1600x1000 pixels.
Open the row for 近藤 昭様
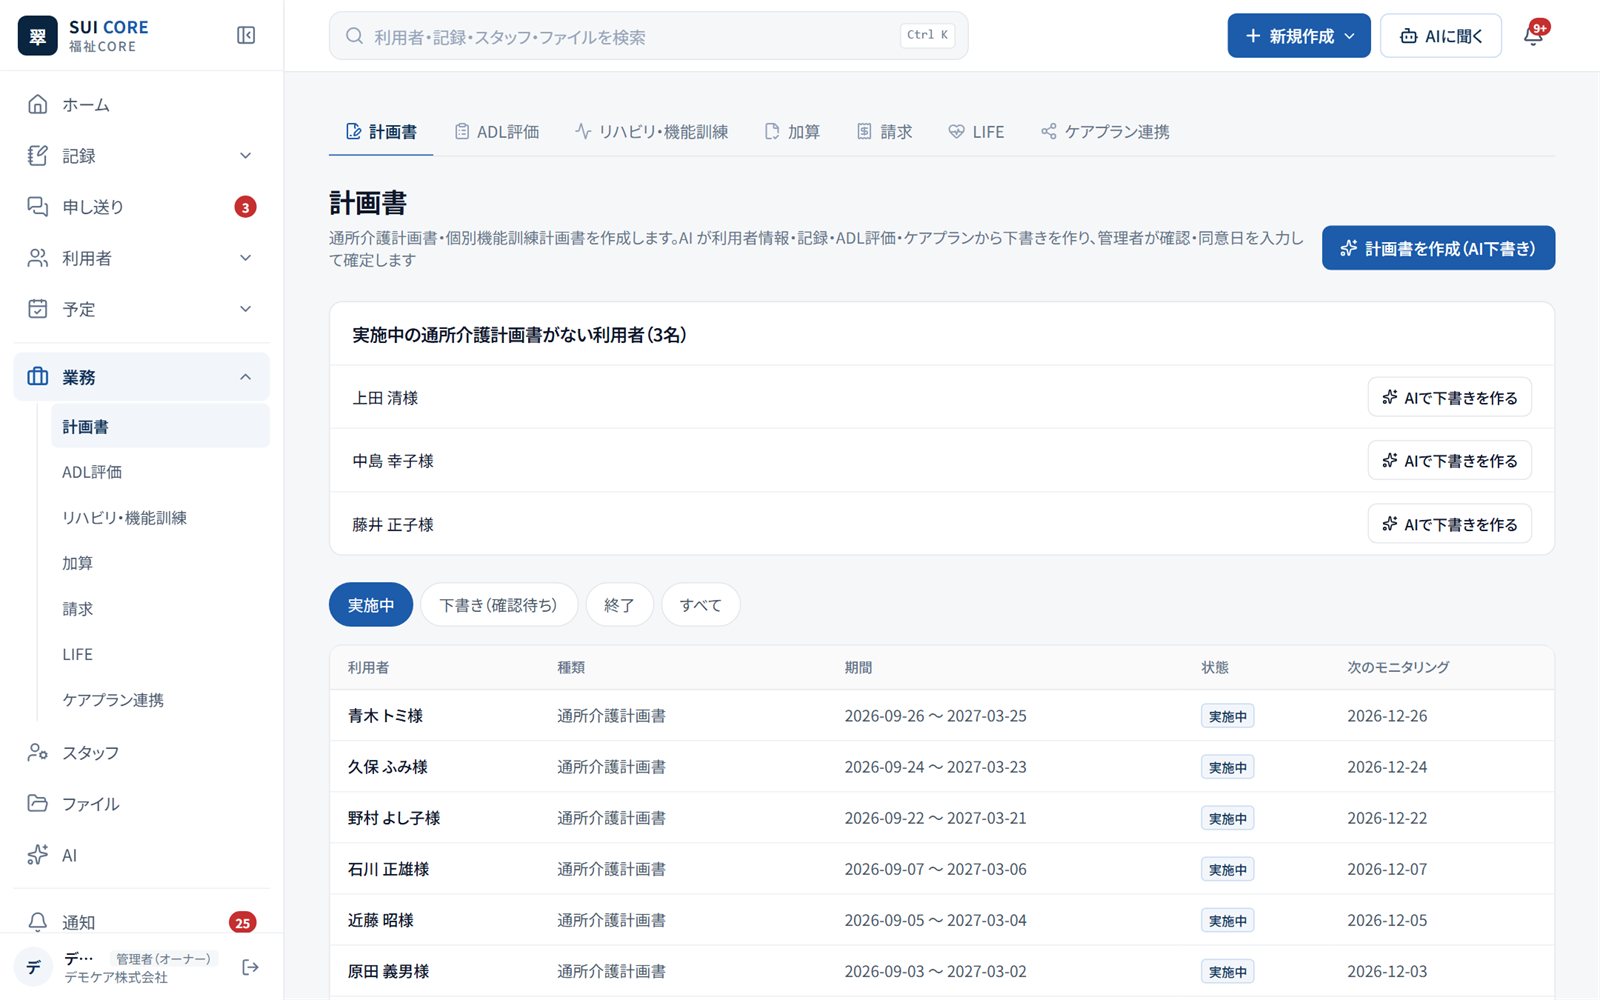[x=942, y=919]
